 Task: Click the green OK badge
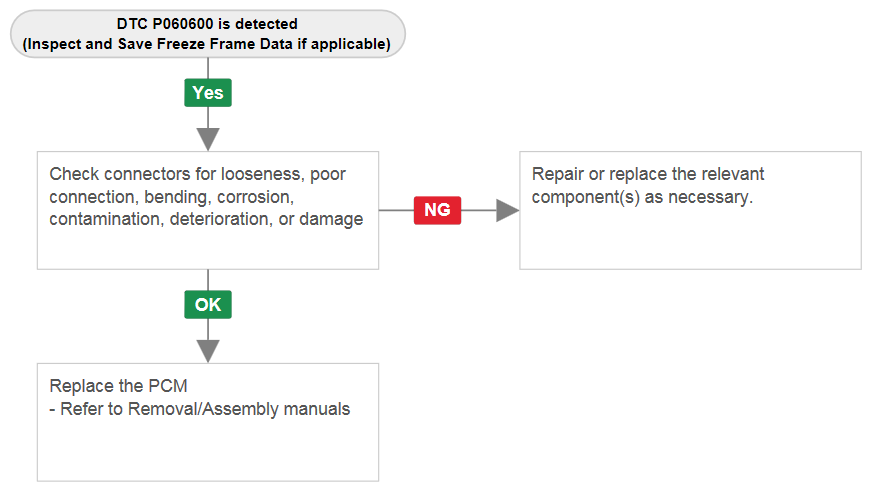pos(208,304)
